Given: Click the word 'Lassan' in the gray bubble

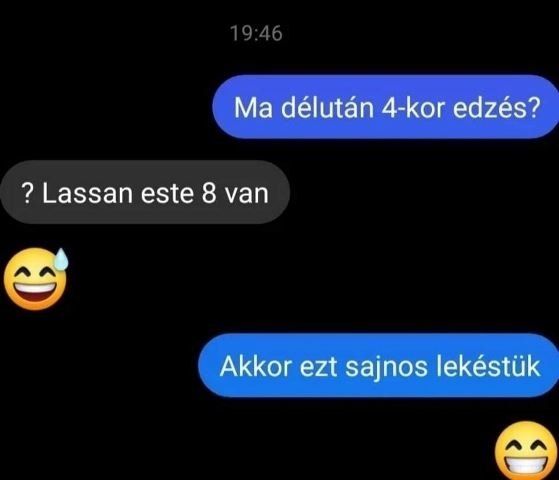Looking at the screenshot, I should [87, 194].
